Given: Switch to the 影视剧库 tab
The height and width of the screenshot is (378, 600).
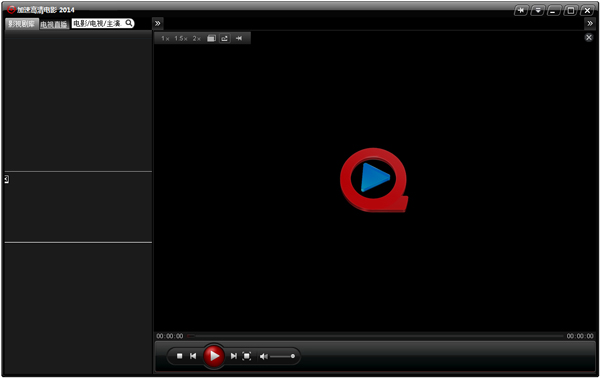Looking at the screenshot, I should pos(22,24).
